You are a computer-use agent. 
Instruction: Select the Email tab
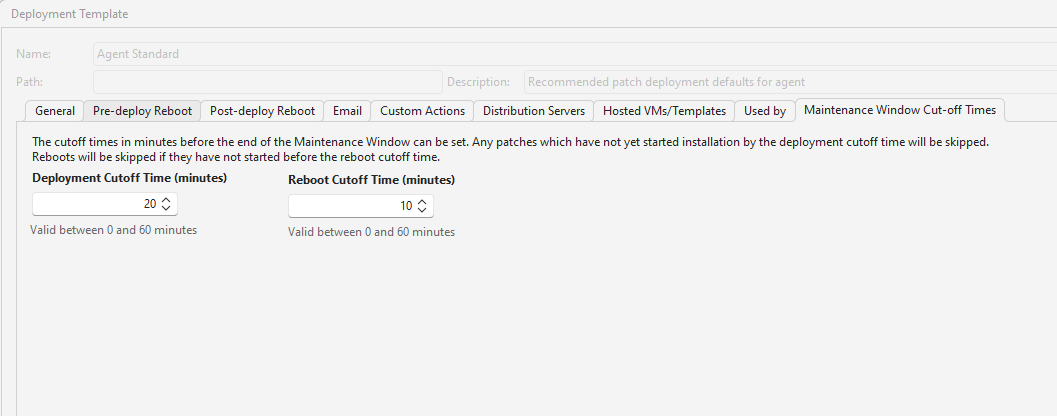[x=348, y=111]
